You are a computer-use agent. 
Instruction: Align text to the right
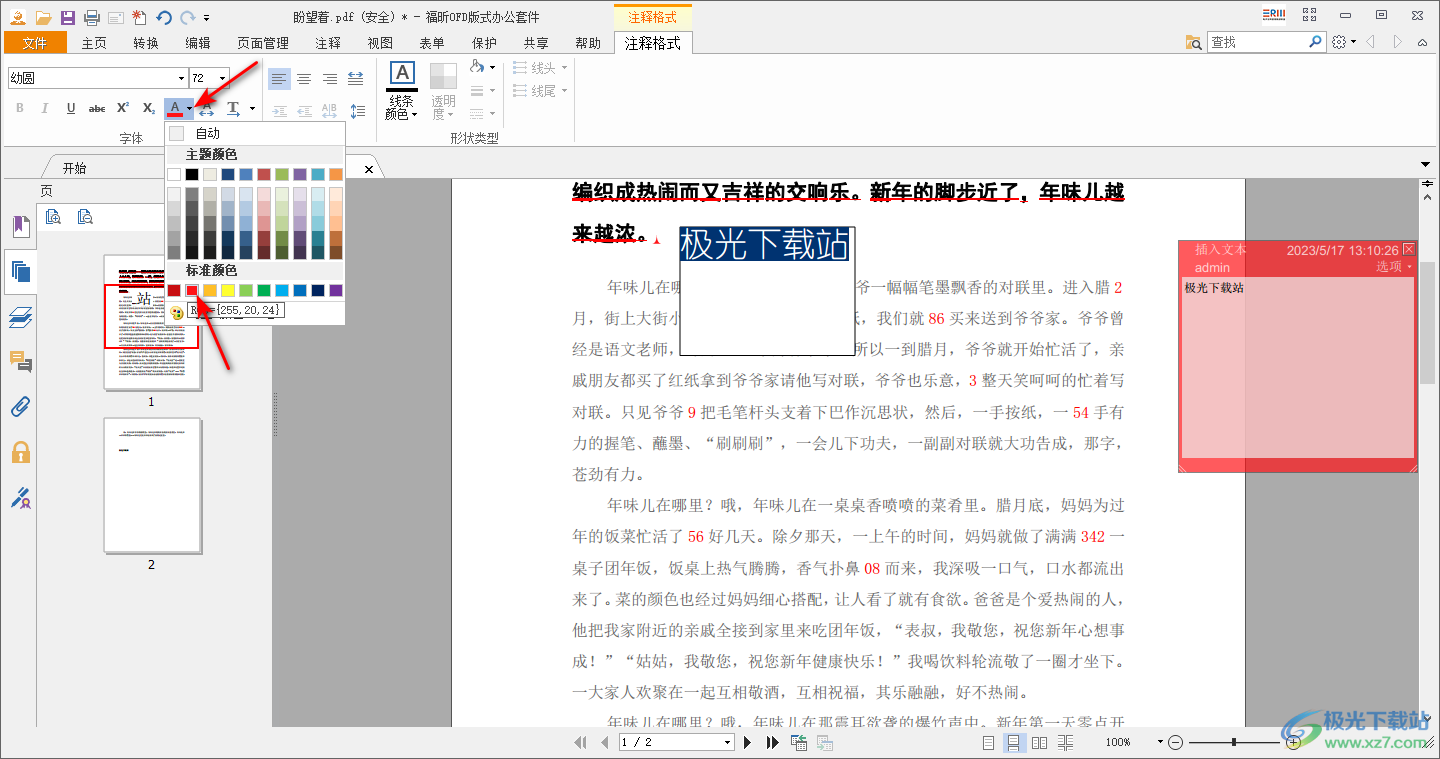pos(330,79)
